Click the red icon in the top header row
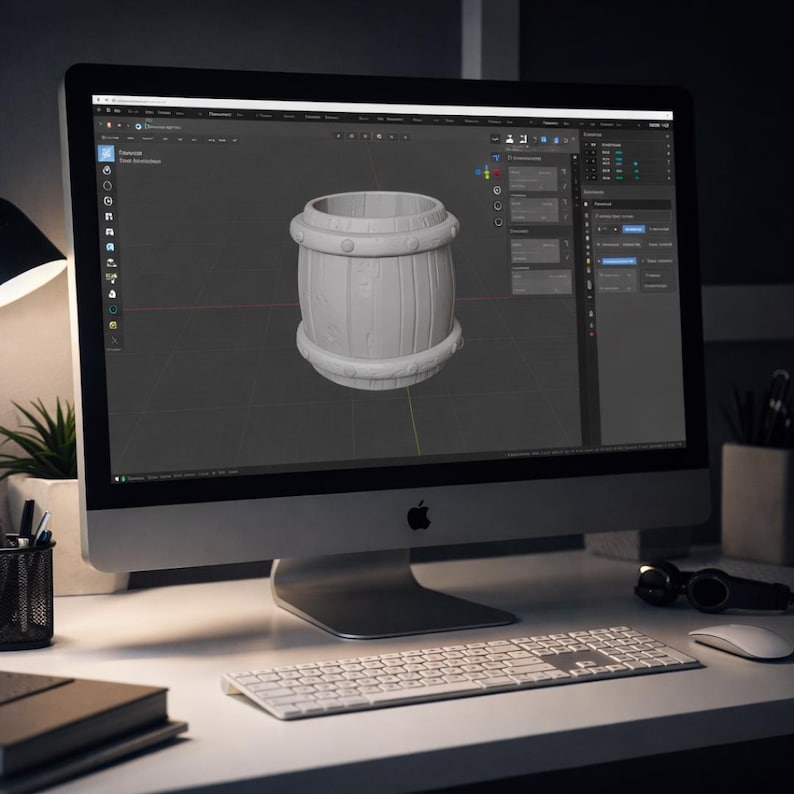This screenshot has height=794, width=794. pos(109,125)
